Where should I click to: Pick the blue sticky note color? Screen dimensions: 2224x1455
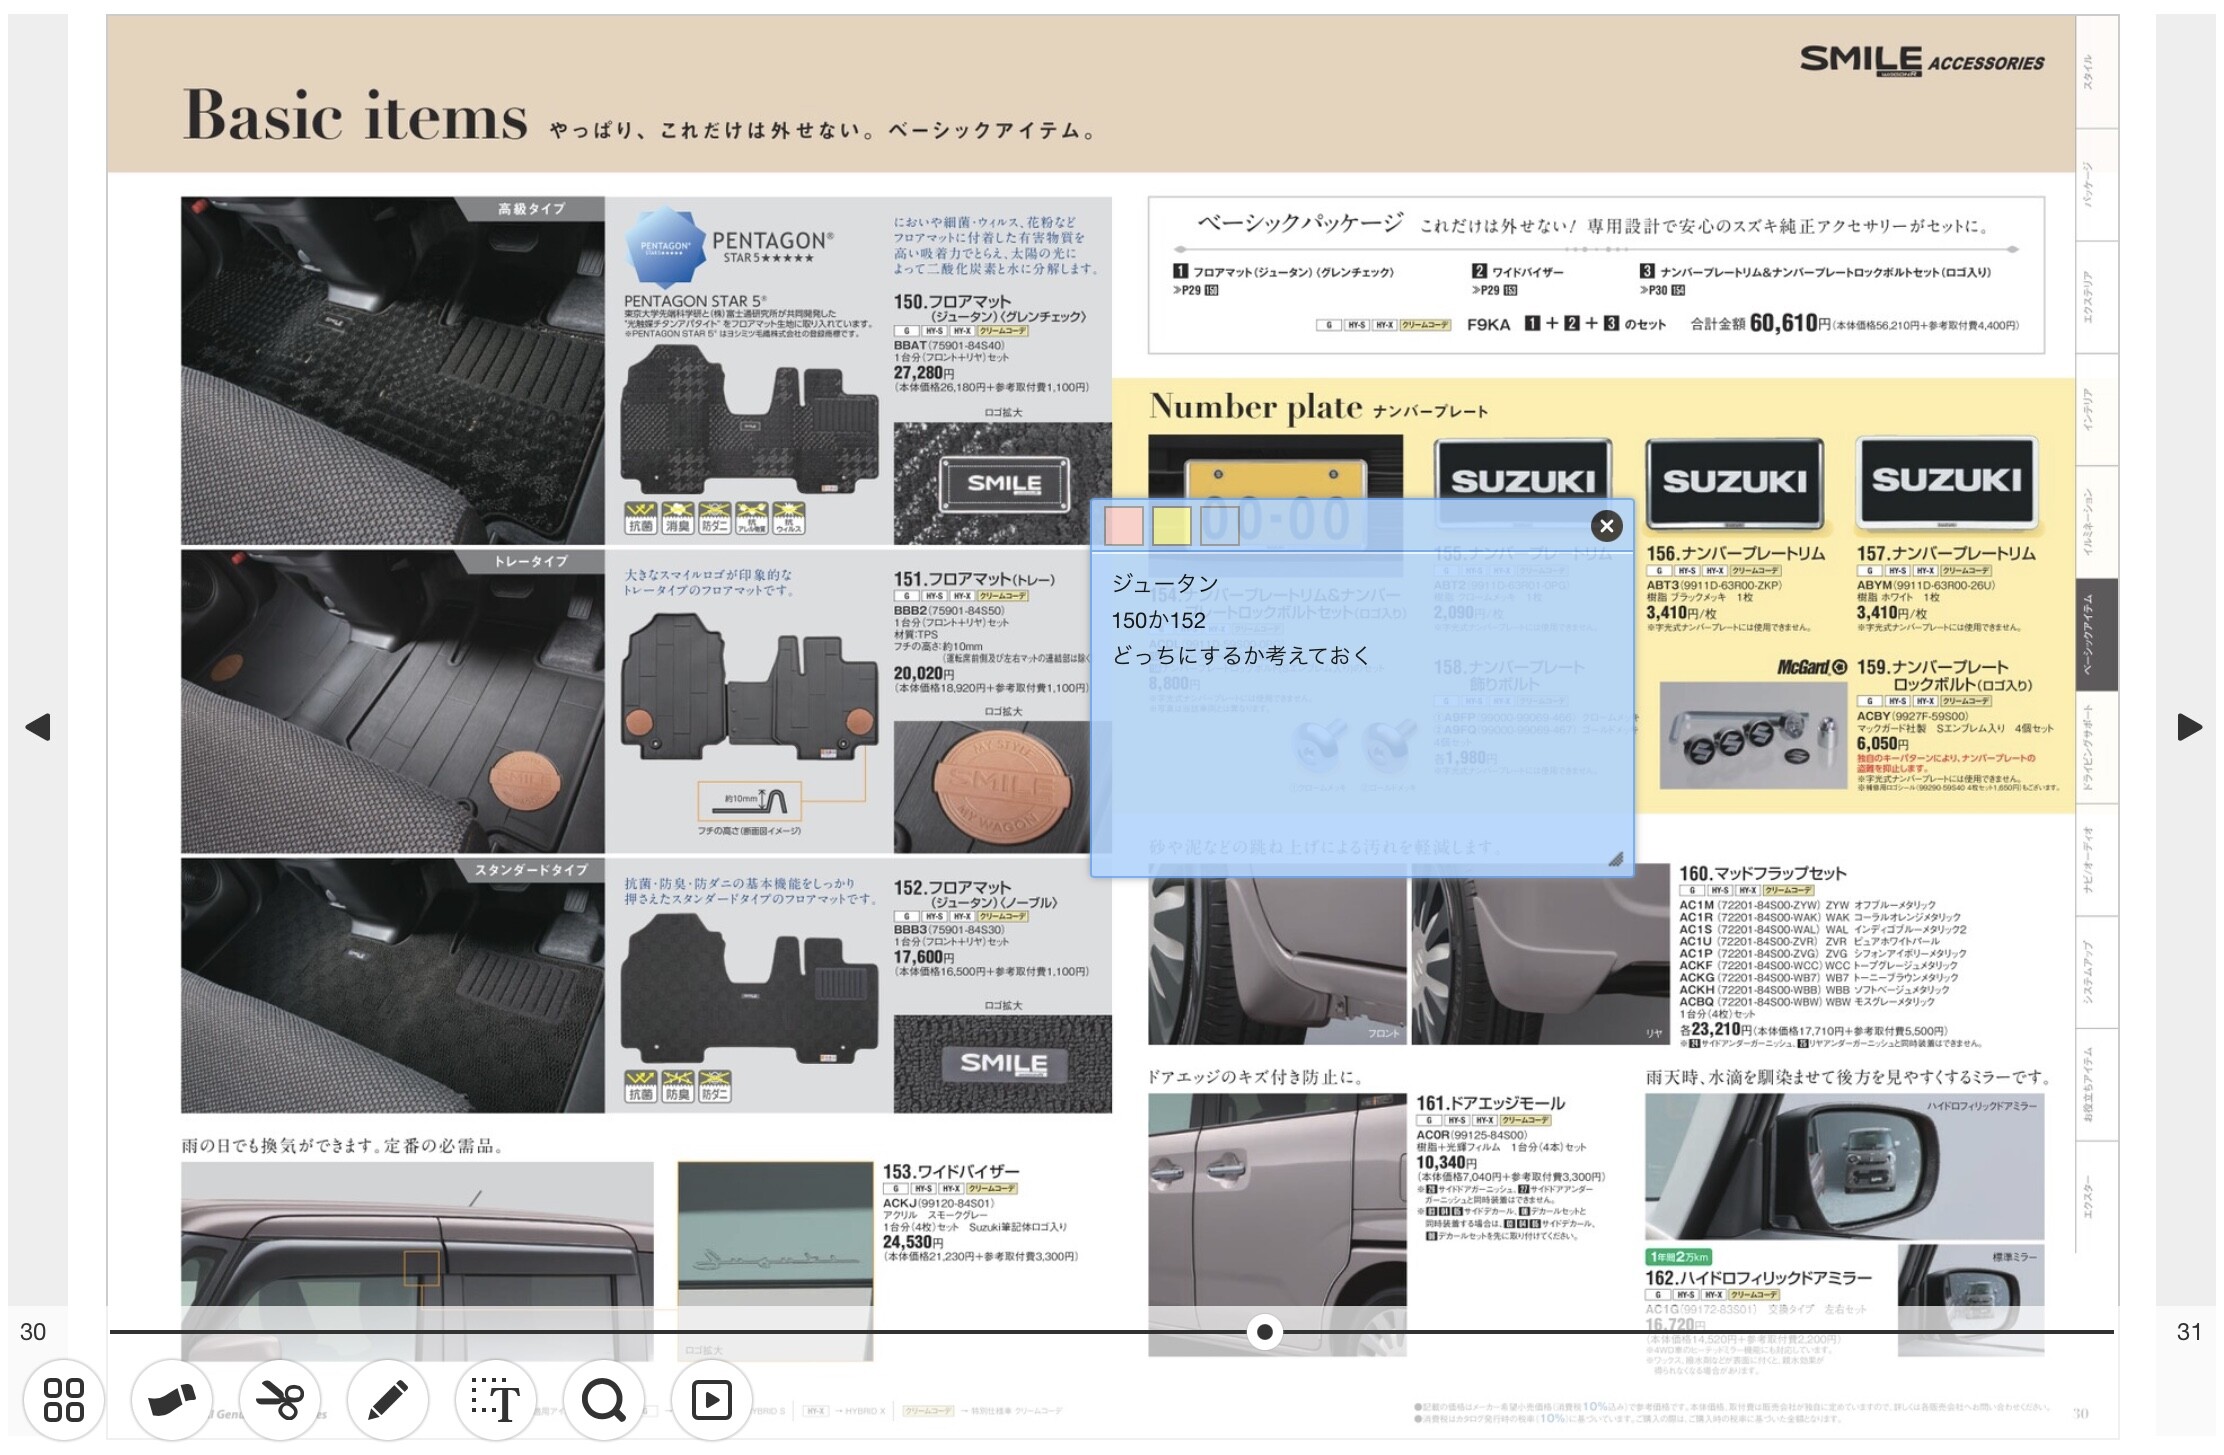(1220, 526)
